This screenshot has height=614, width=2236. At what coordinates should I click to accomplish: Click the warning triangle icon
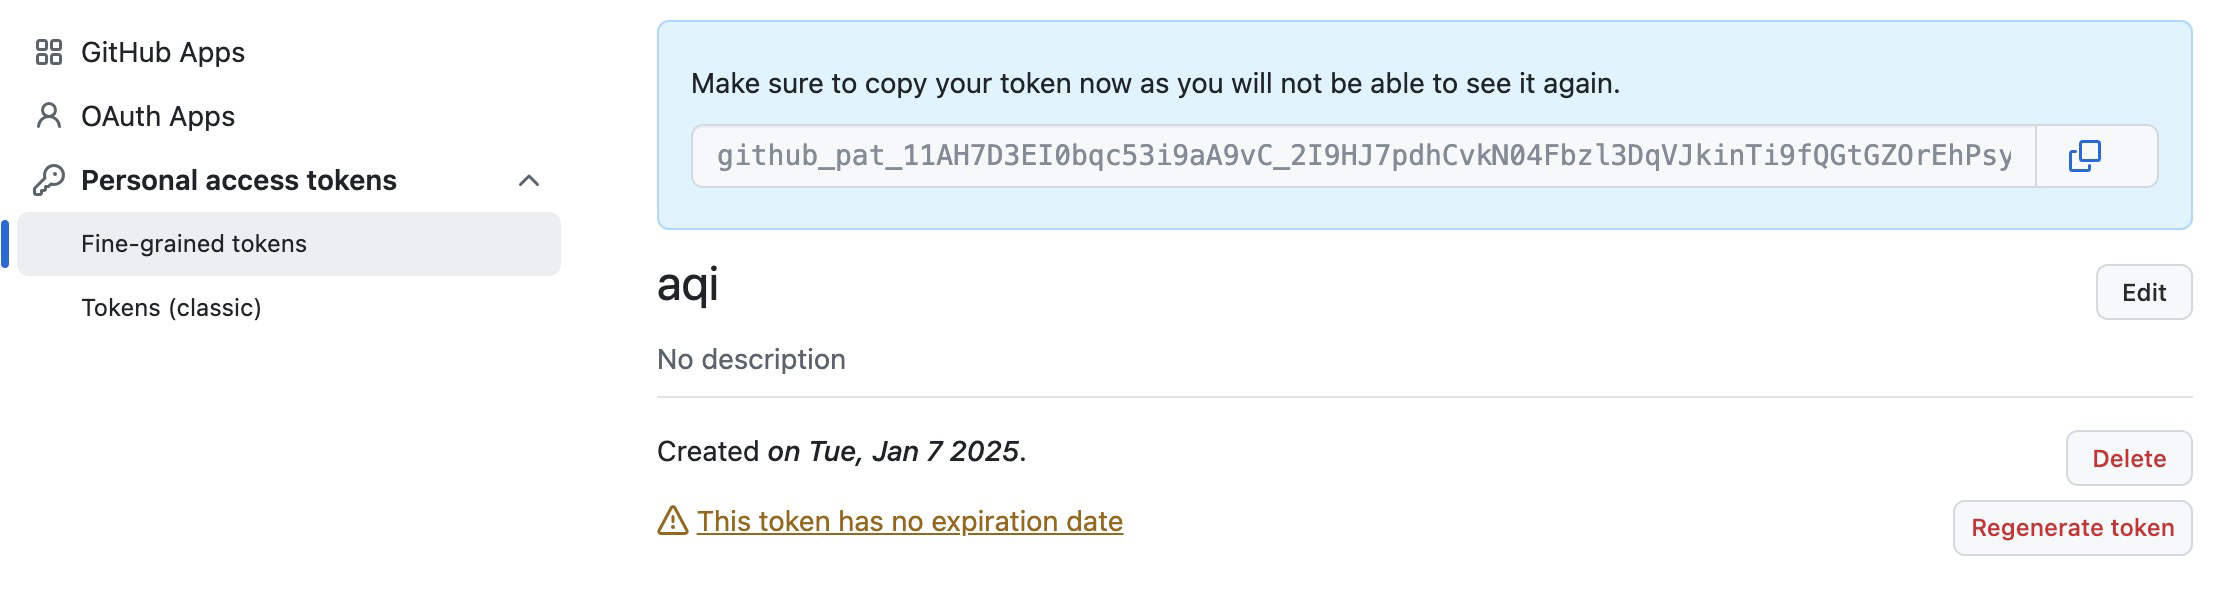coord(672,521)
